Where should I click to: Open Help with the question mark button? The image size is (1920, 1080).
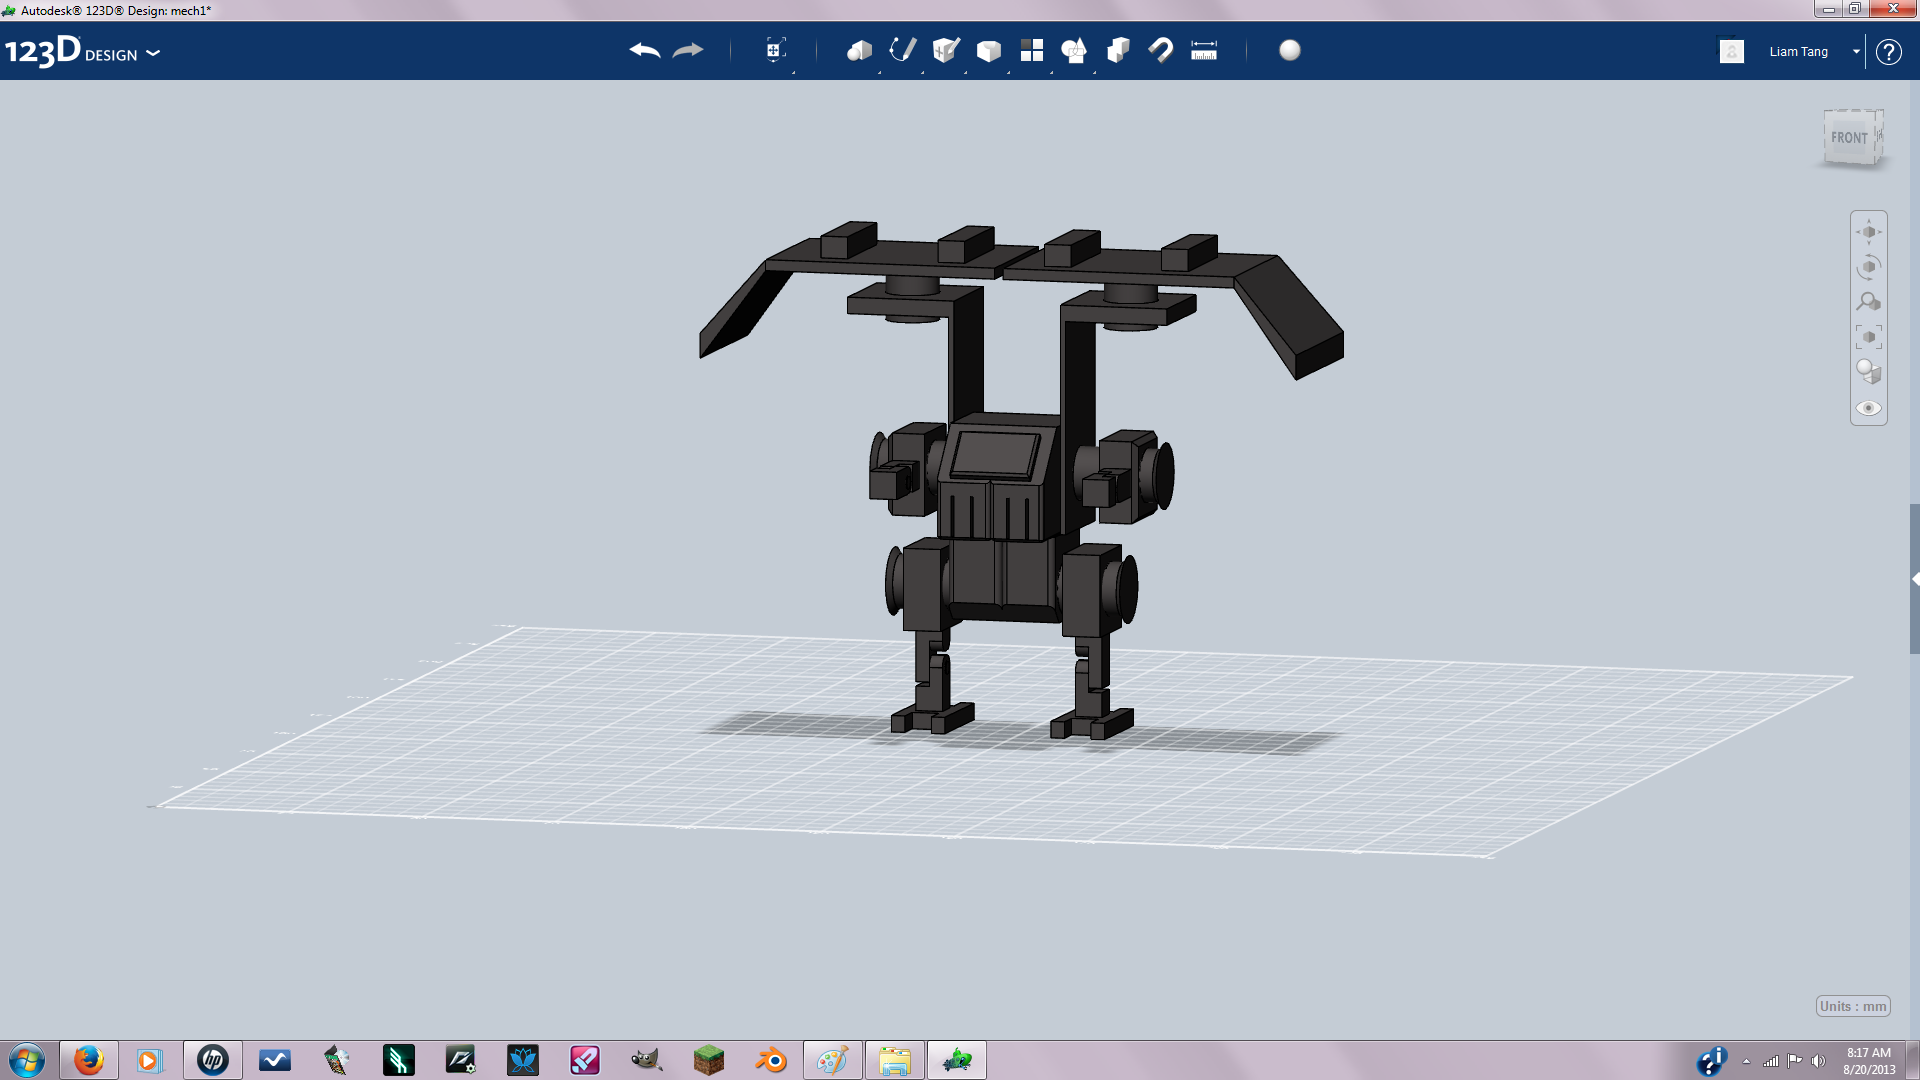[1890, 52]
